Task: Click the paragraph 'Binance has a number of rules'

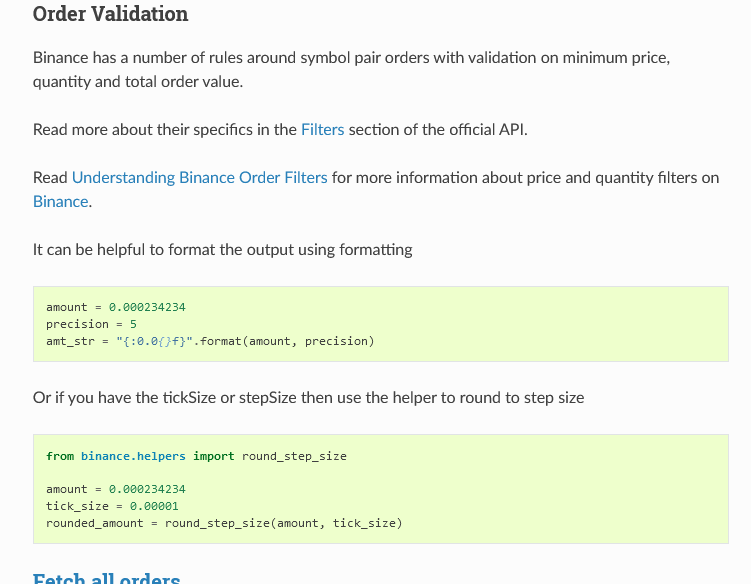Action: click(x=351, y=69)
